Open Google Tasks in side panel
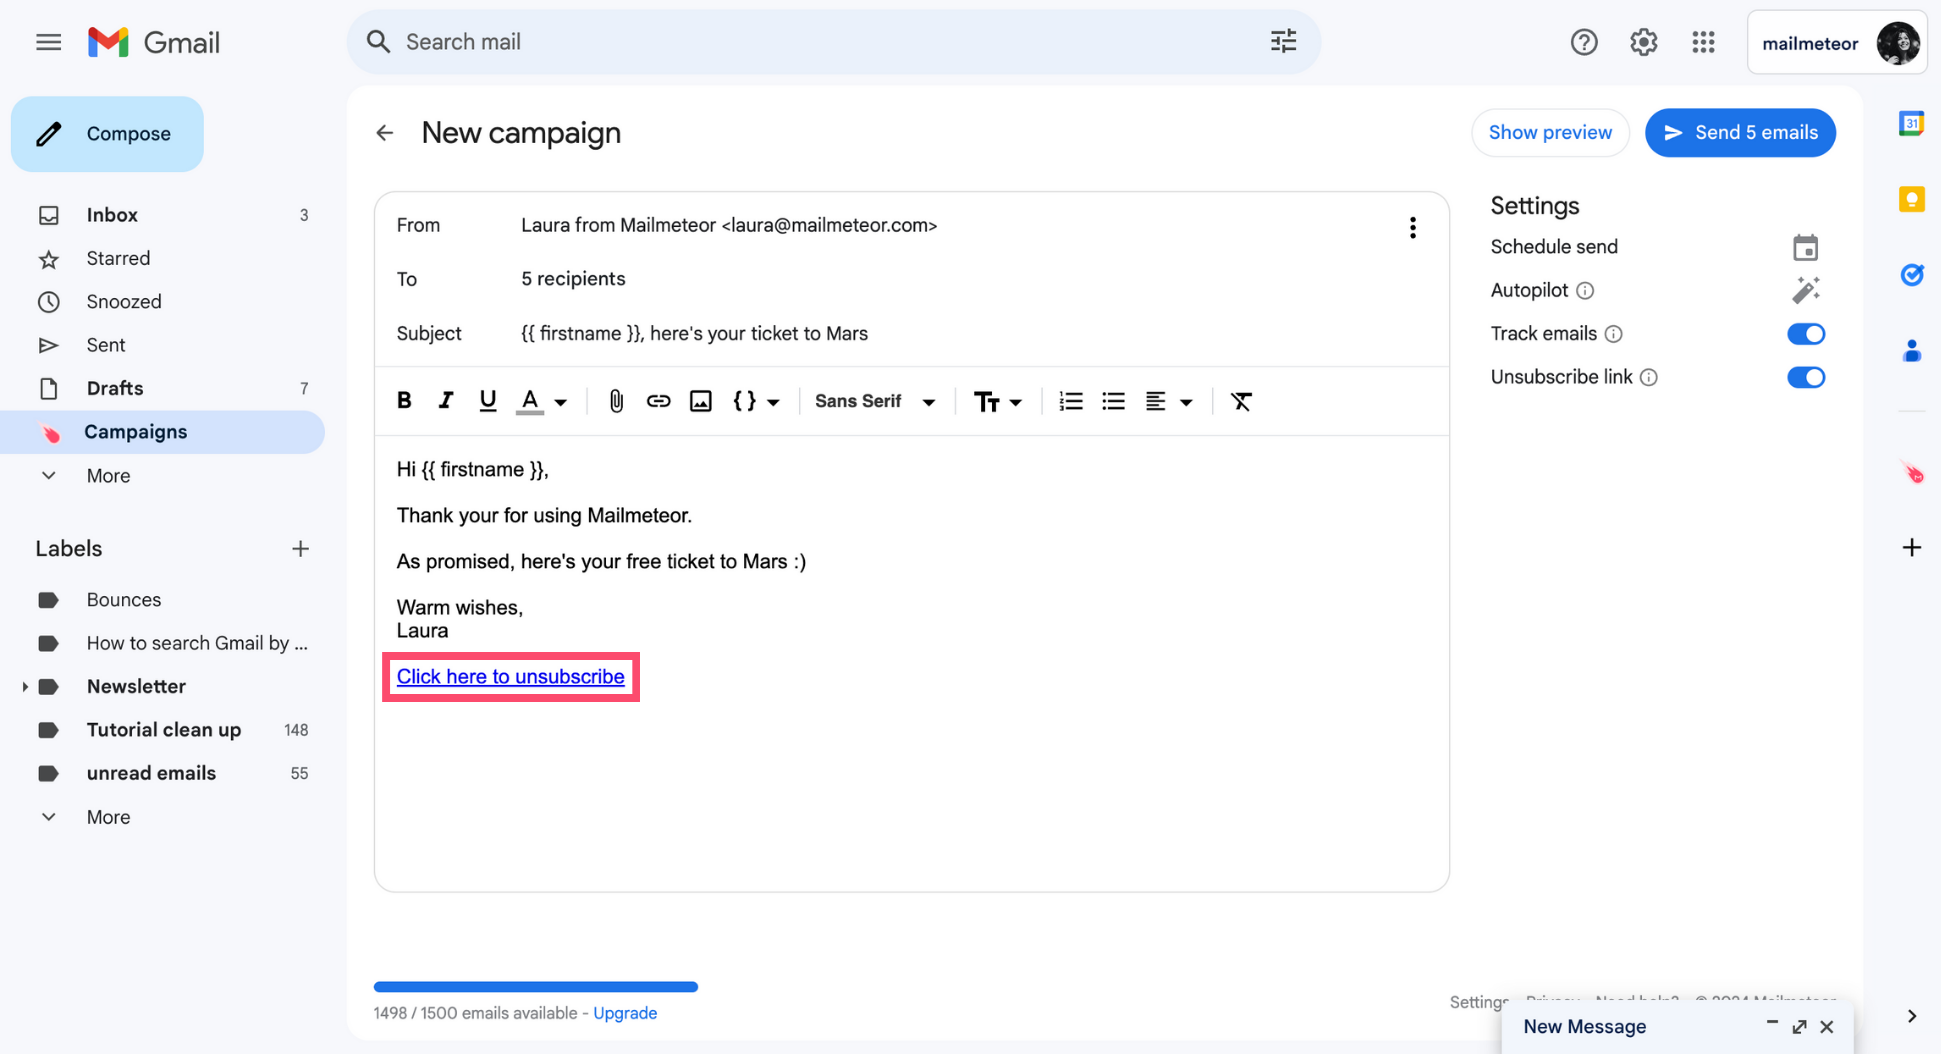The height and width of the screenshot is (1054, 1941). 1911,275
